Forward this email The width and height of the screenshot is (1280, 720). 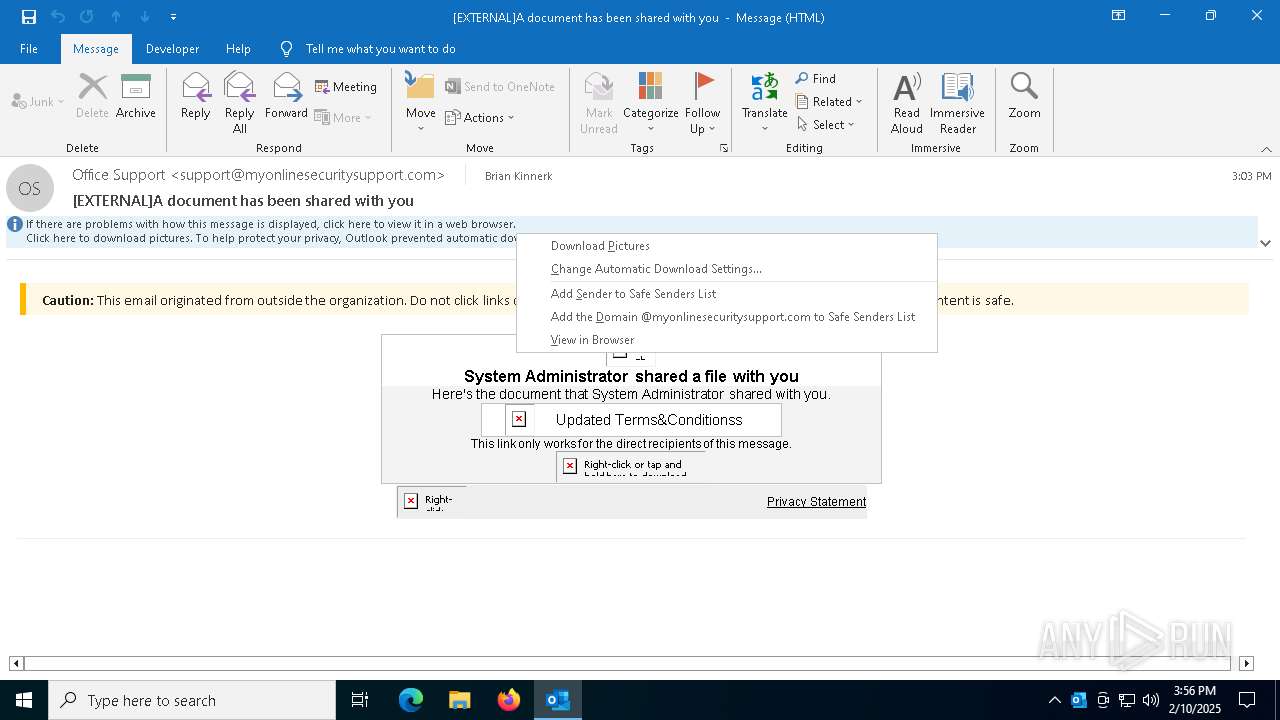click(x=286, y=97)
